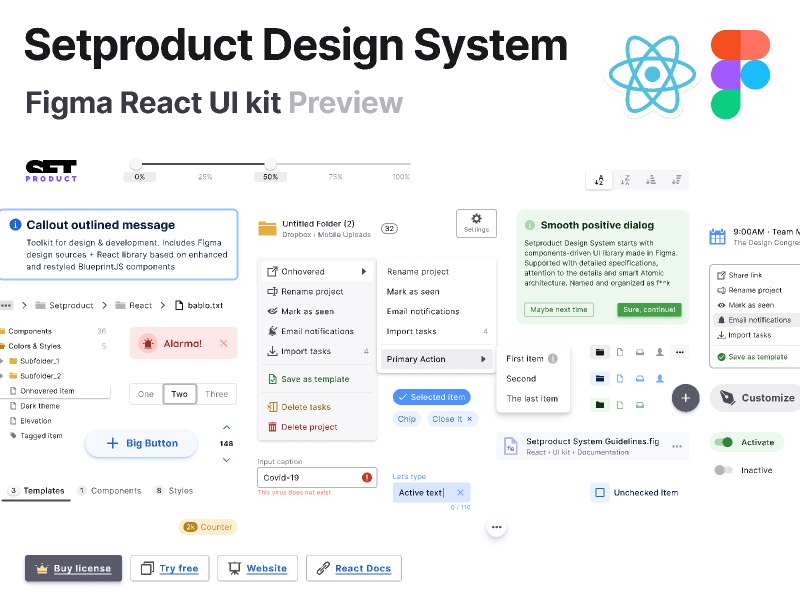
Task: Click the Figma logo icon
Action: 740,74
